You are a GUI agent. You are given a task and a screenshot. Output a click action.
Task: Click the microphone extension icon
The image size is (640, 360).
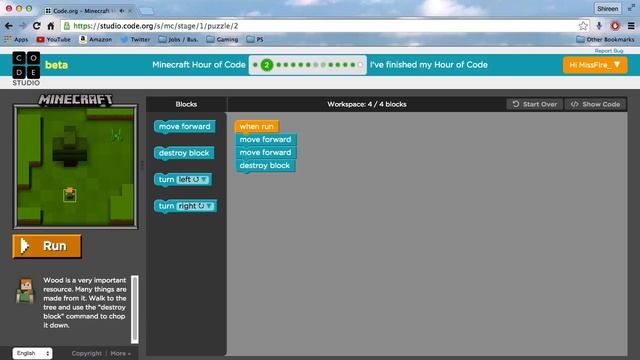click(x=599, y=26)
